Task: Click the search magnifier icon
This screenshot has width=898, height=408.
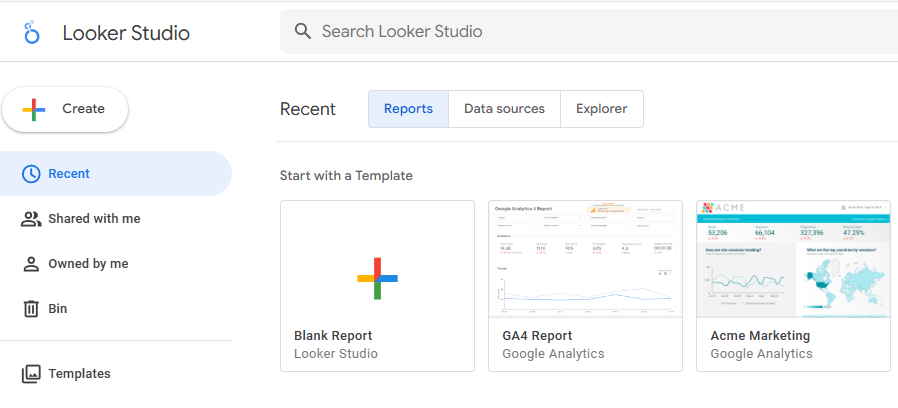Action: coord(303,31)
